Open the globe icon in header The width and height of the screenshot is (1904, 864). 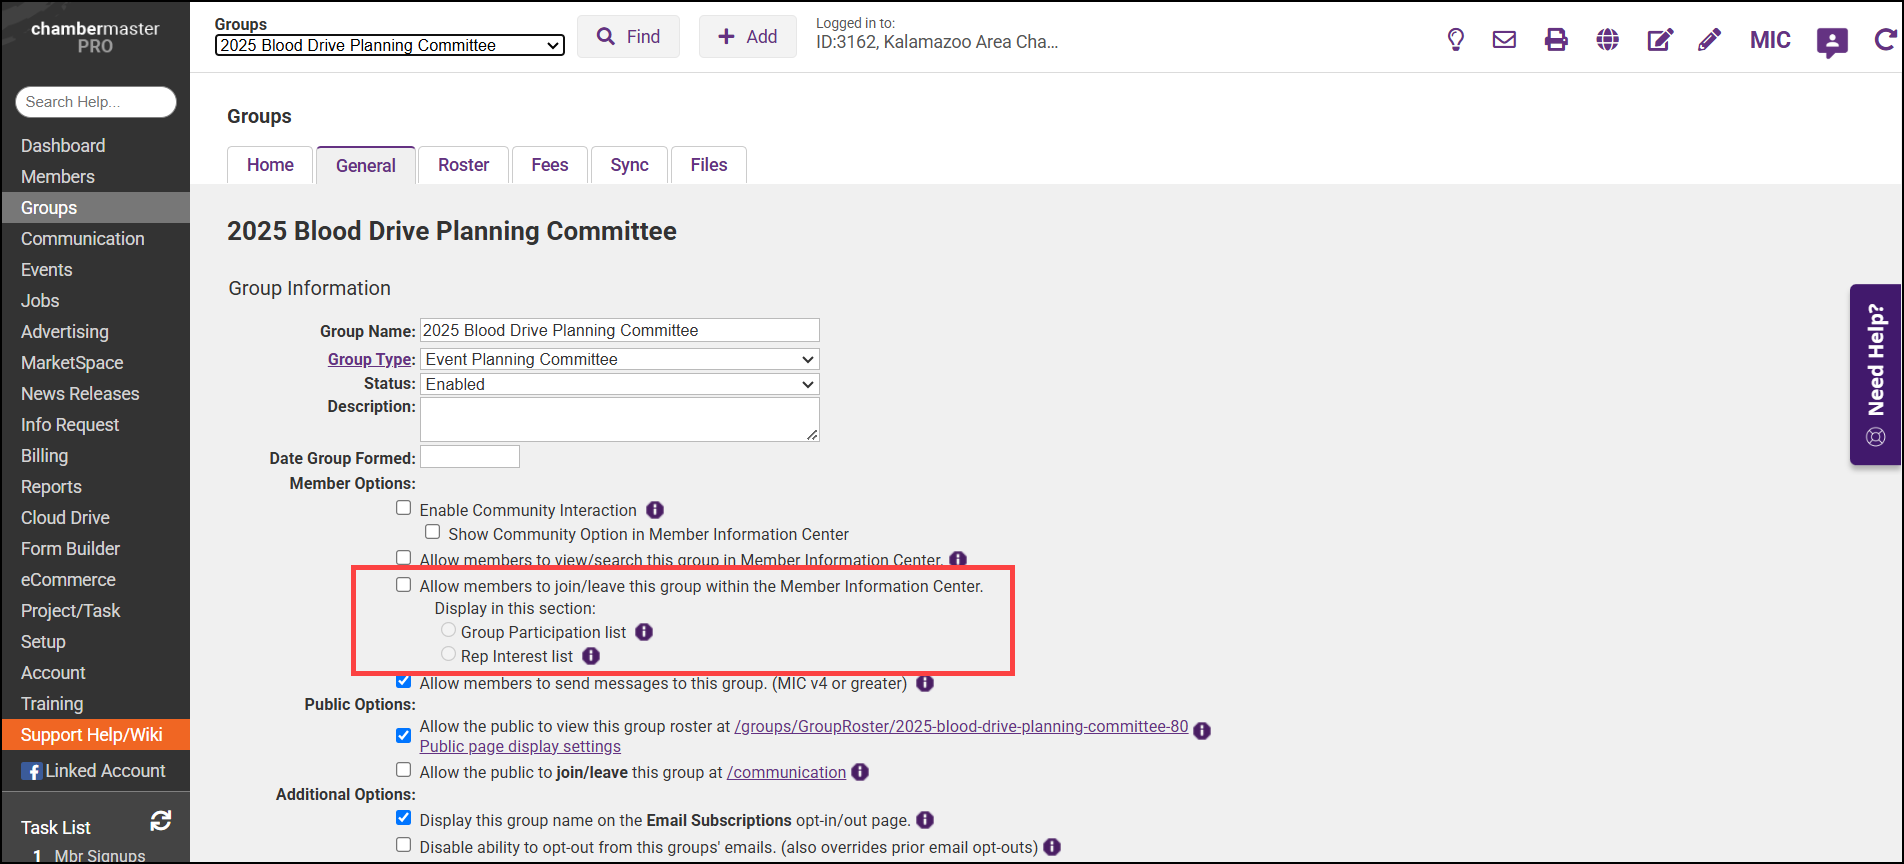(x=1608, y=40)
